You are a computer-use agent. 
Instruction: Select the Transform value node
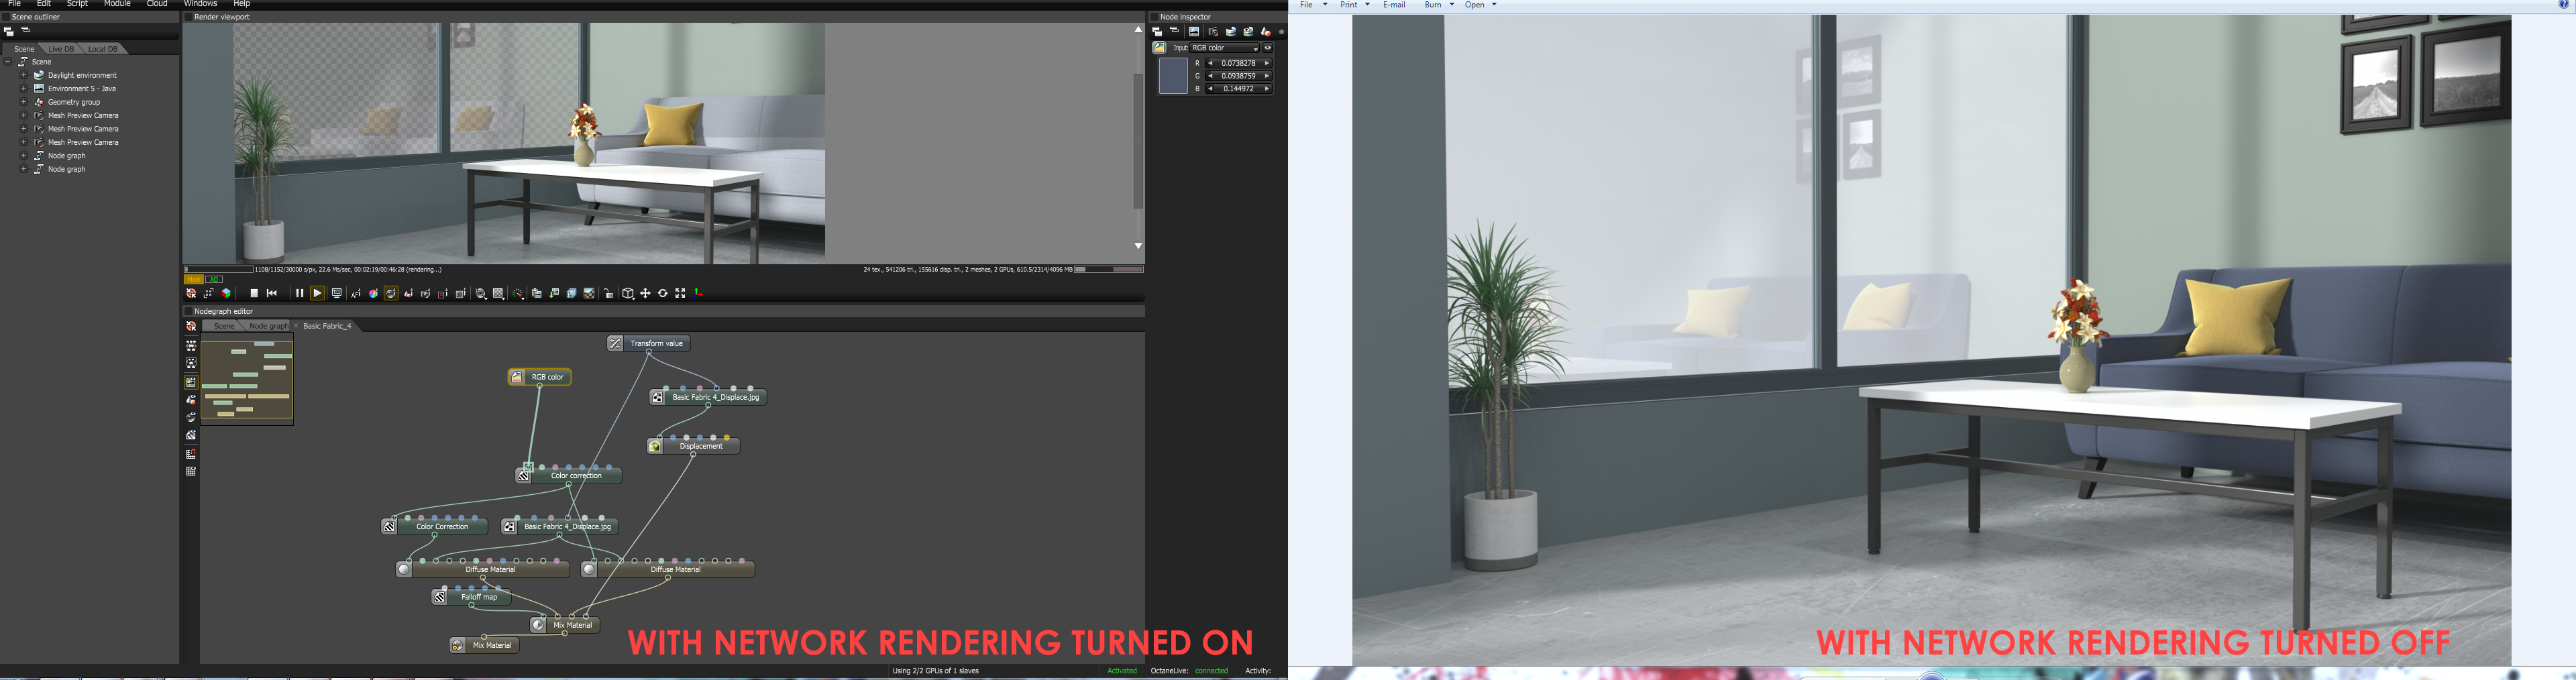click(648, 343)
